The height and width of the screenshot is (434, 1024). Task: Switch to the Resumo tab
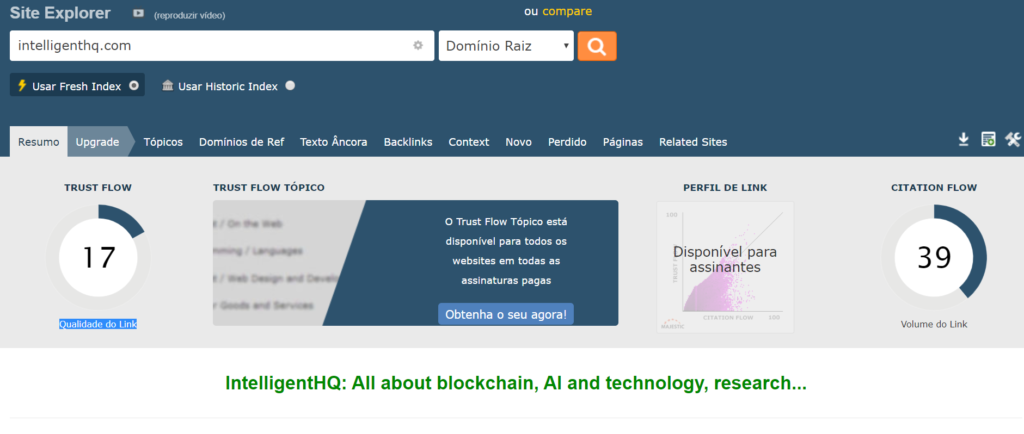[39, 142]
